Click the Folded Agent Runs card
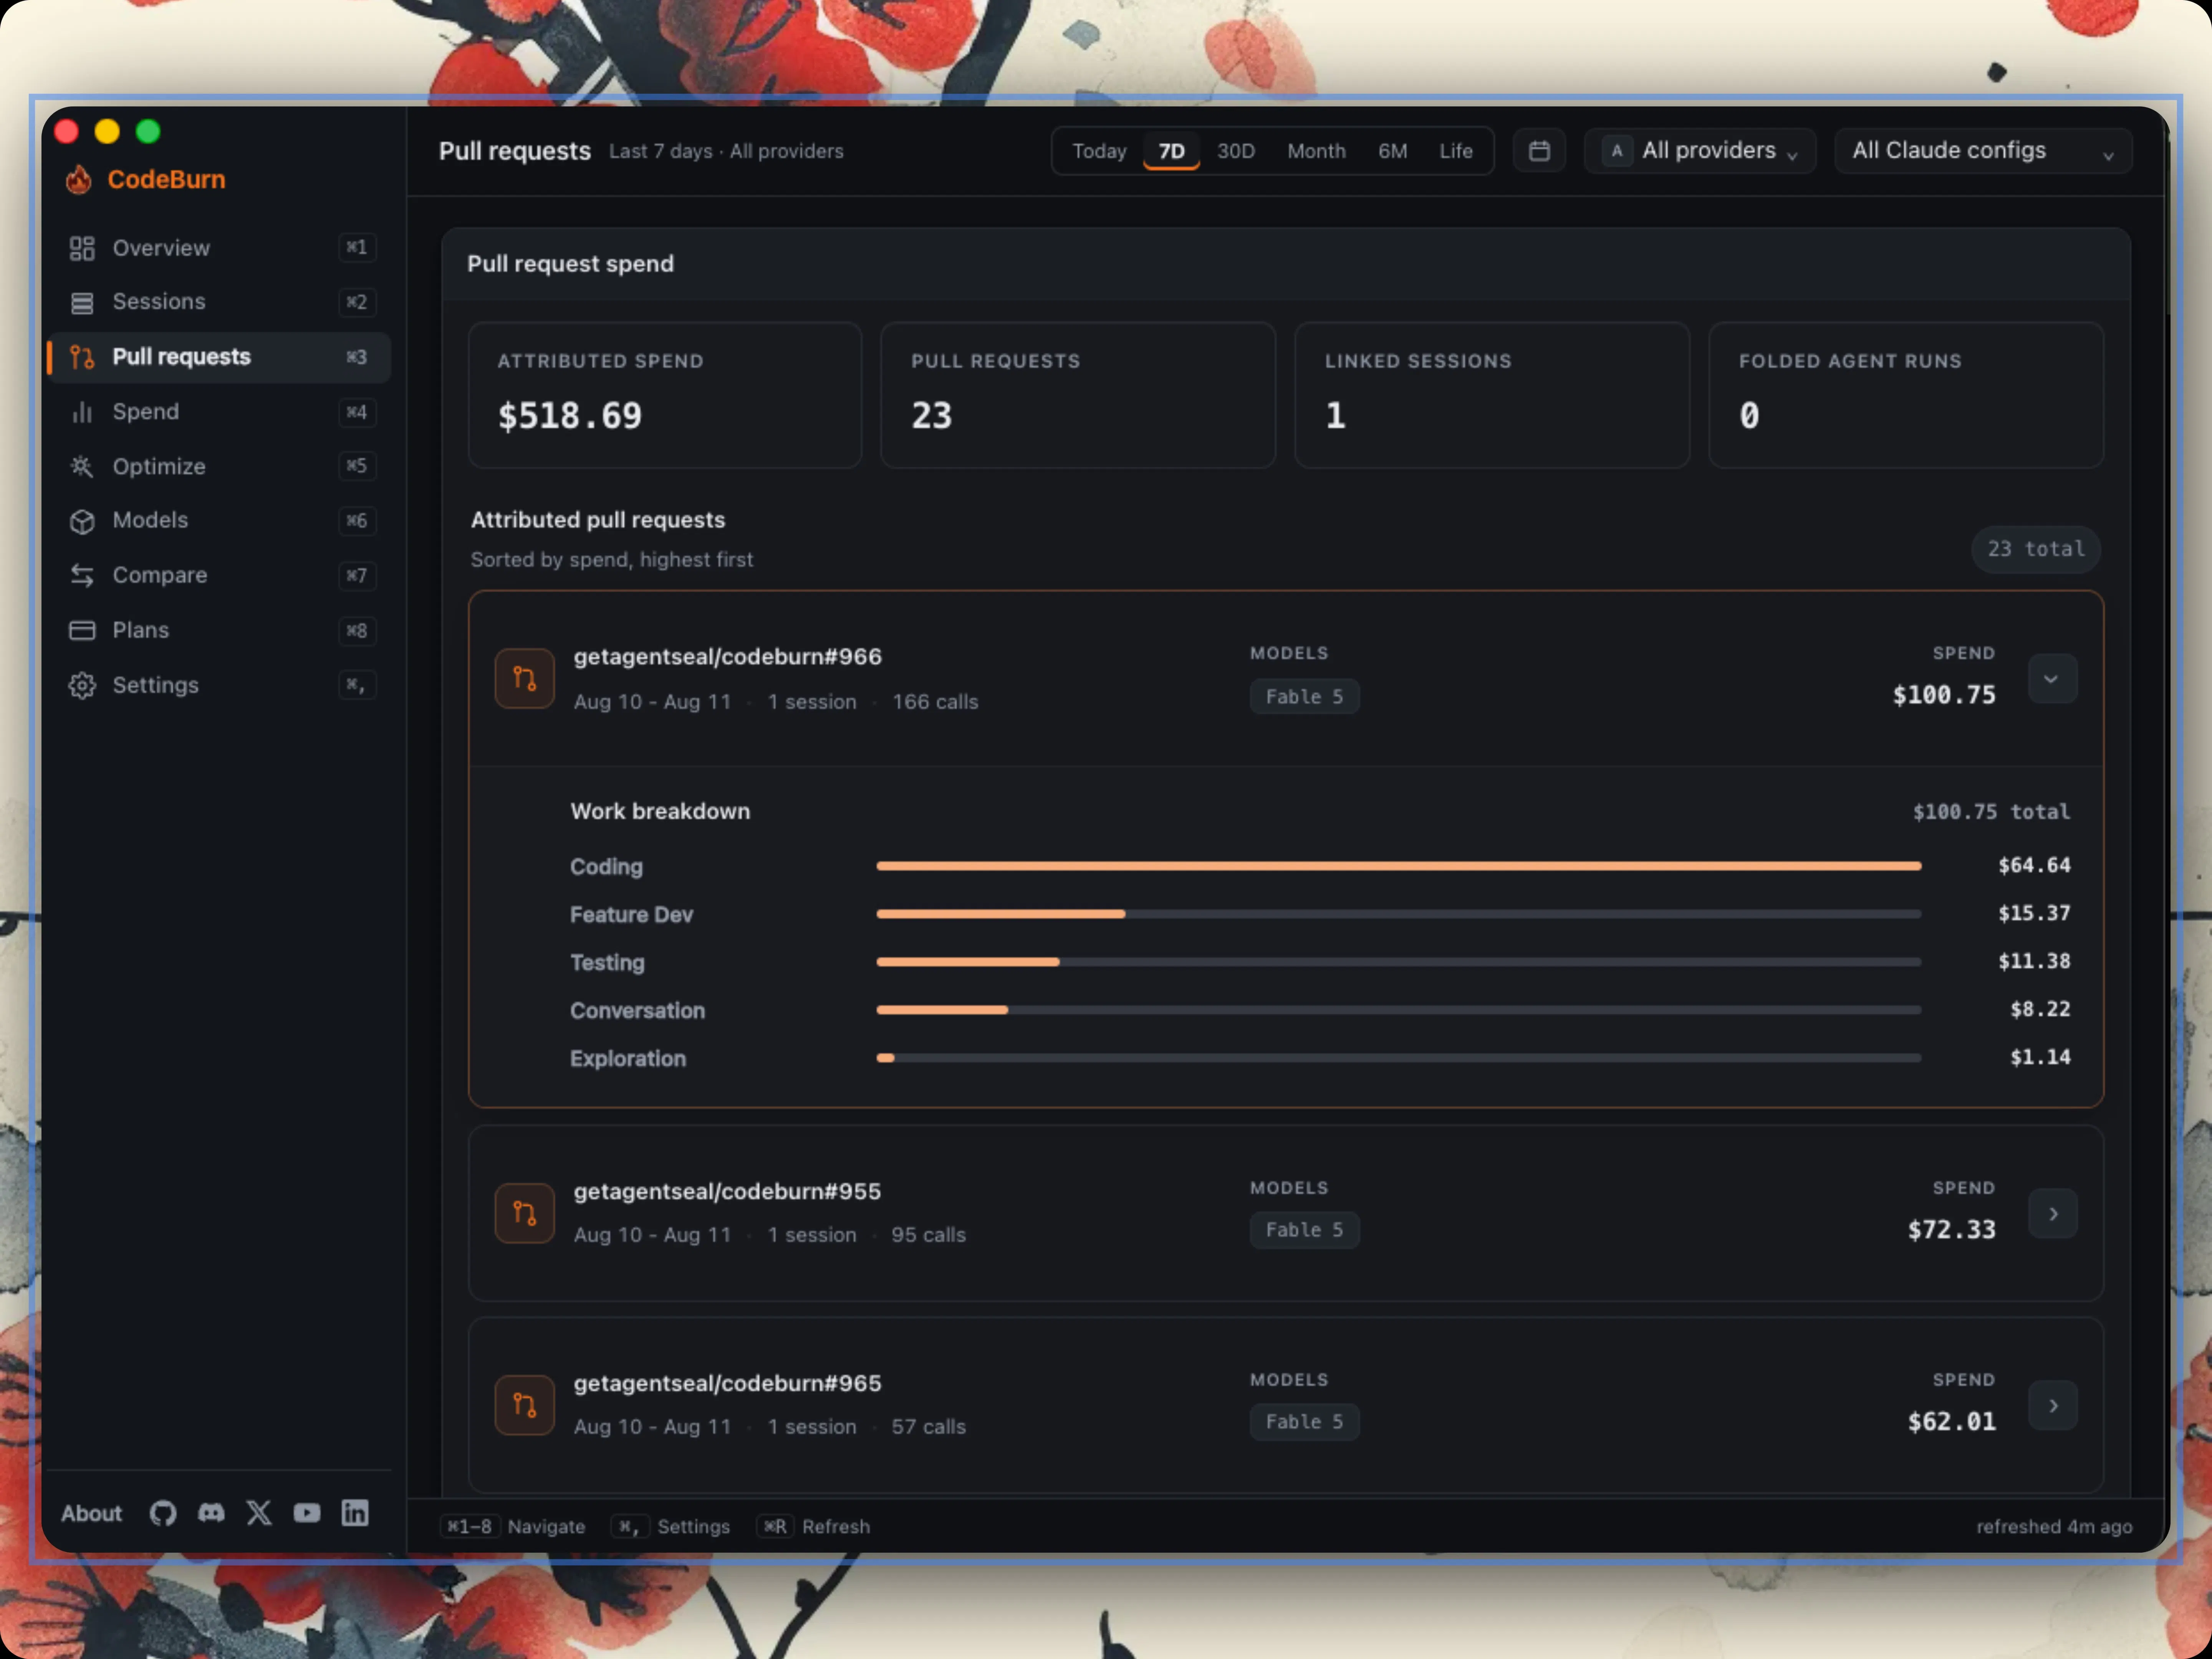This screenshot has width=2212, height=1659. point(1906,395)
